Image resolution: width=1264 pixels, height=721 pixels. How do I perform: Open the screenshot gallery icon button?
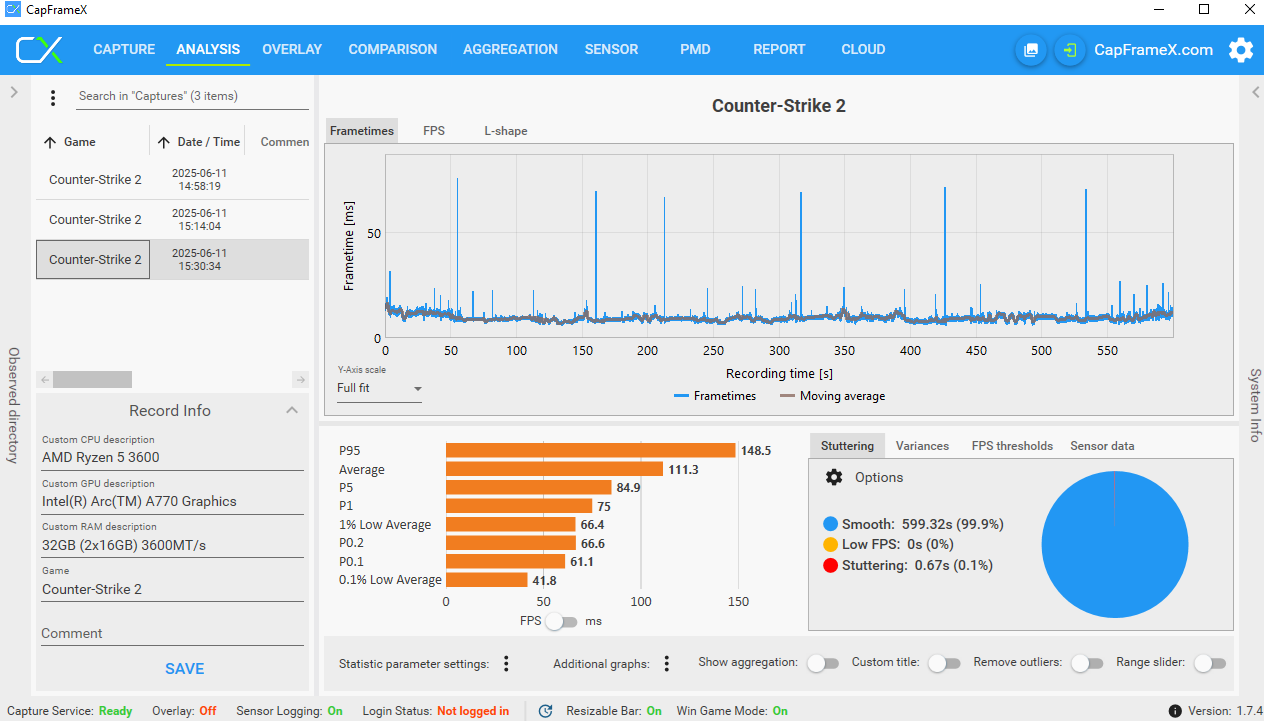[1031, 50]
